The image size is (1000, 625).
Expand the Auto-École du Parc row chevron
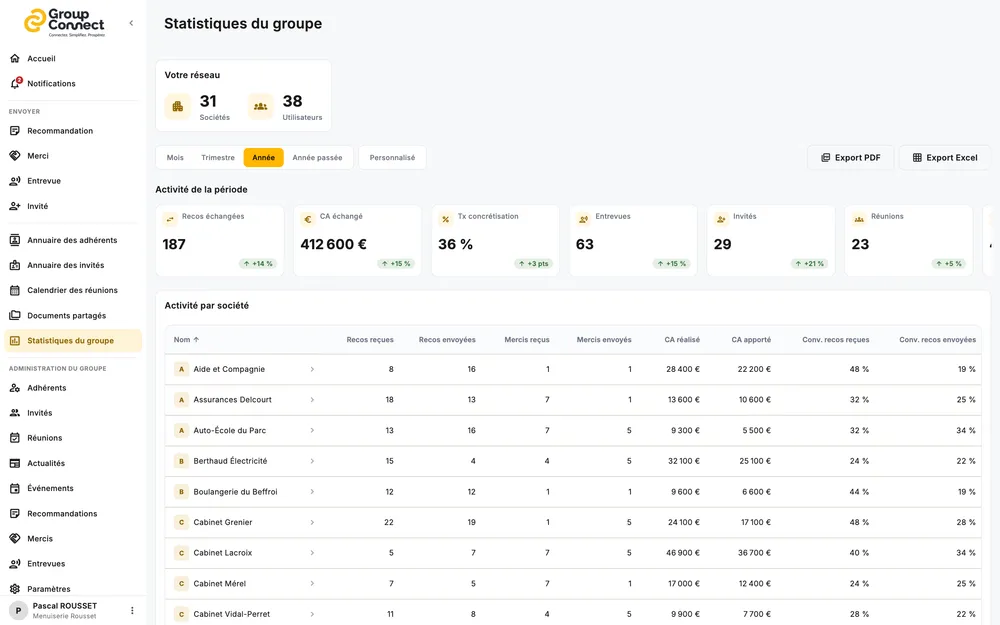[312, 430]
